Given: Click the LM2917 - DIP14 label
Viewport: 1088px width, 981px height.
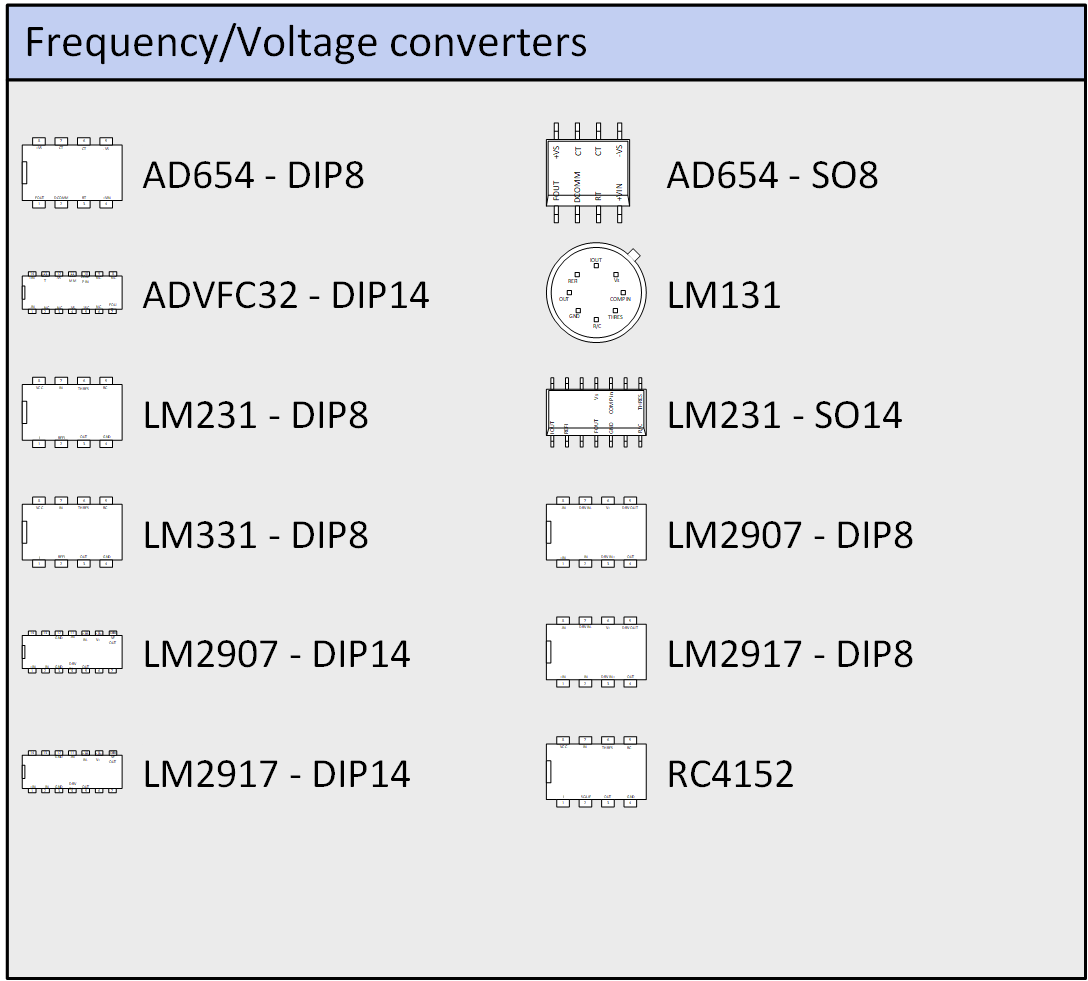Looking at the screenshot, I should 277,774.
